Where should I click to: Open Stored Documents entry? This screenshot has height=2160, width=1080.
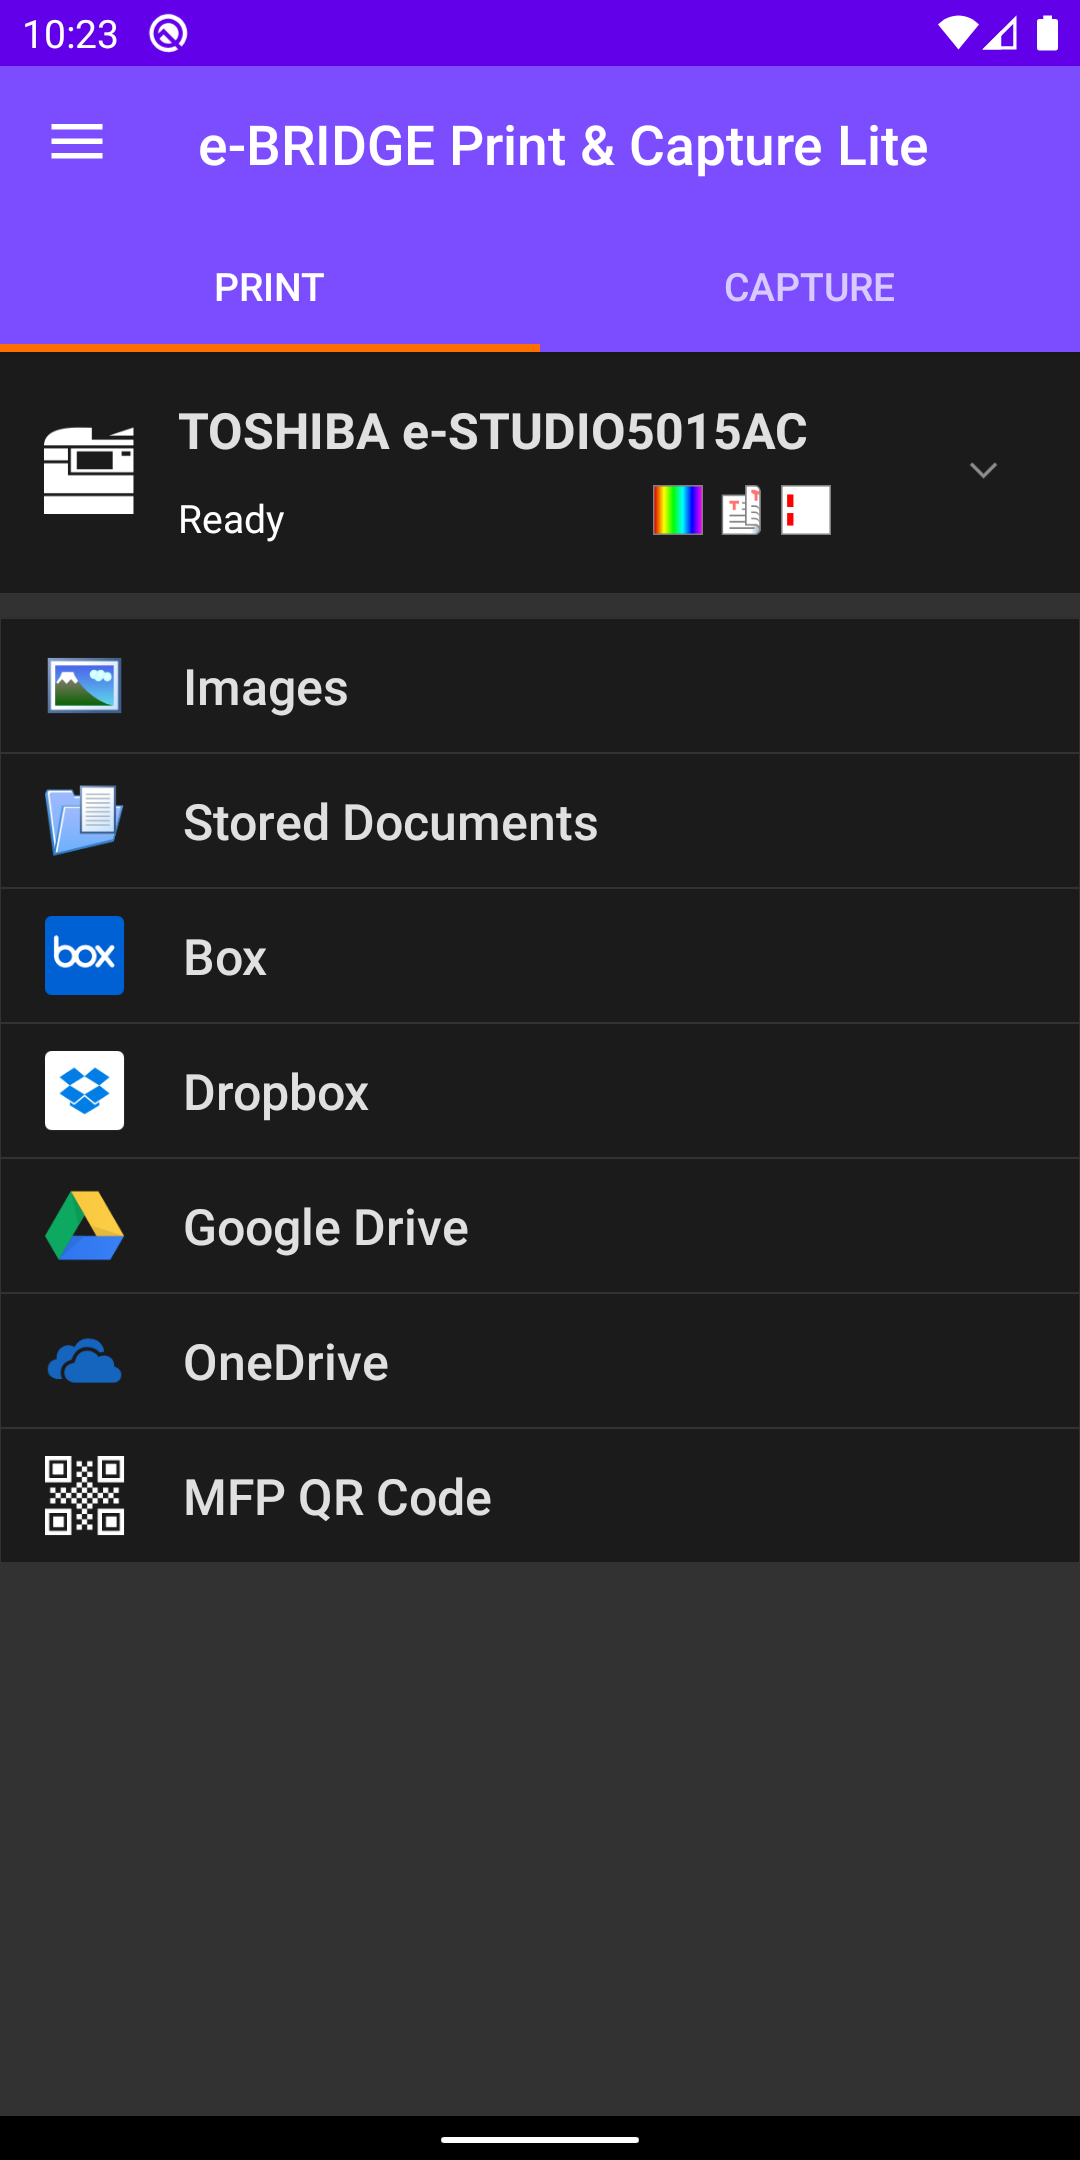pos(540,821)
